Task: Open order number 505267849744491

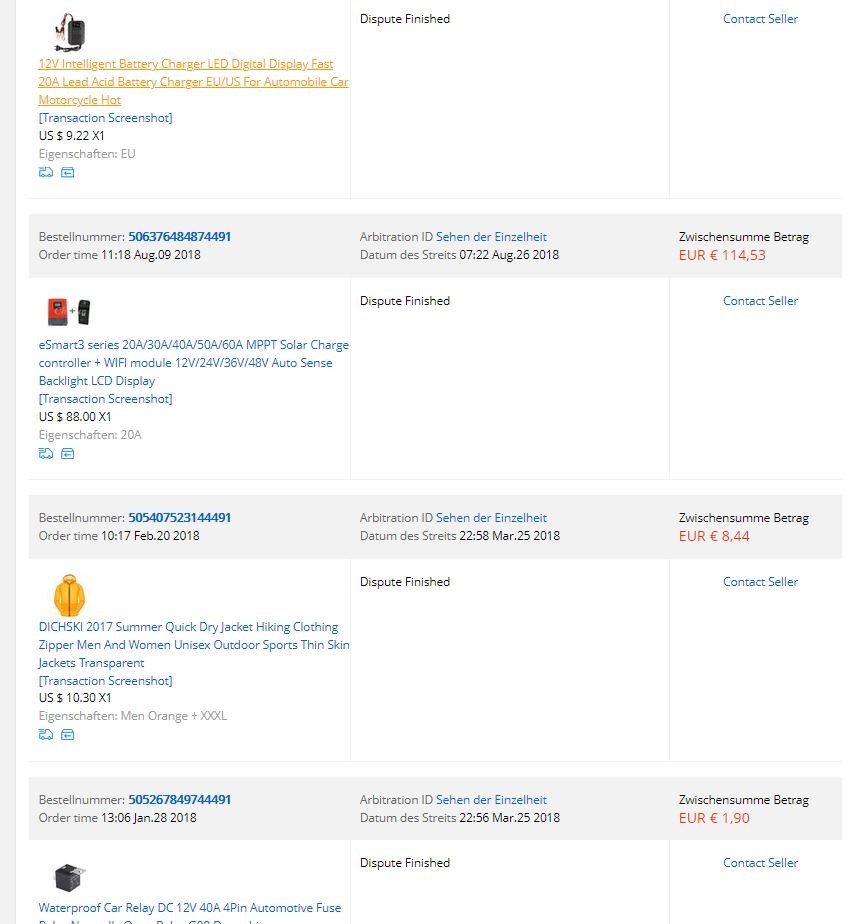Action: coord(180,799)
